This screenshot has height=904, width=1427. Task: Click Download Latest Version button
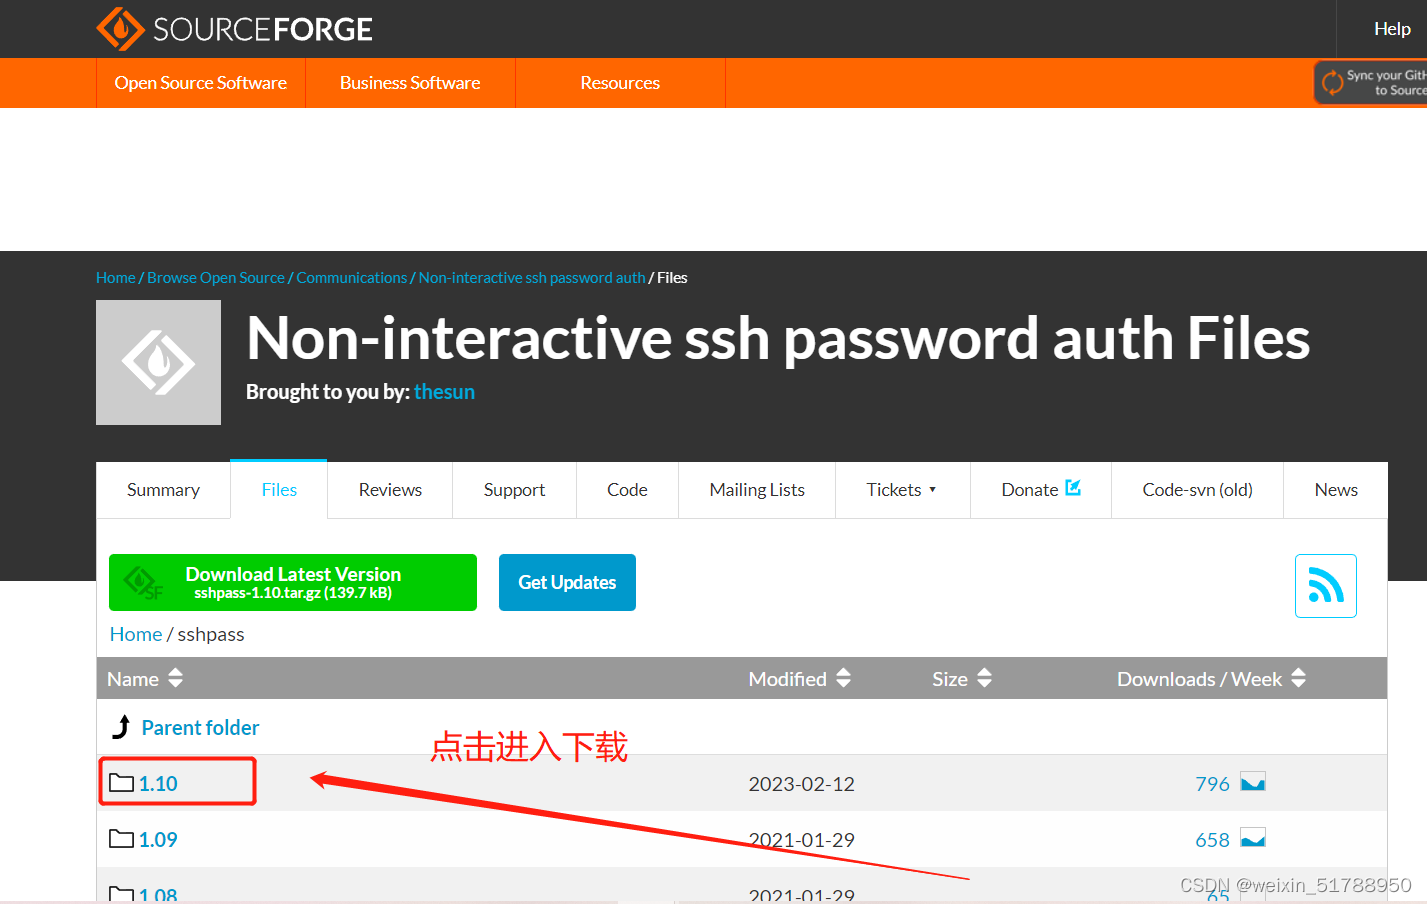tap(293, 582)
